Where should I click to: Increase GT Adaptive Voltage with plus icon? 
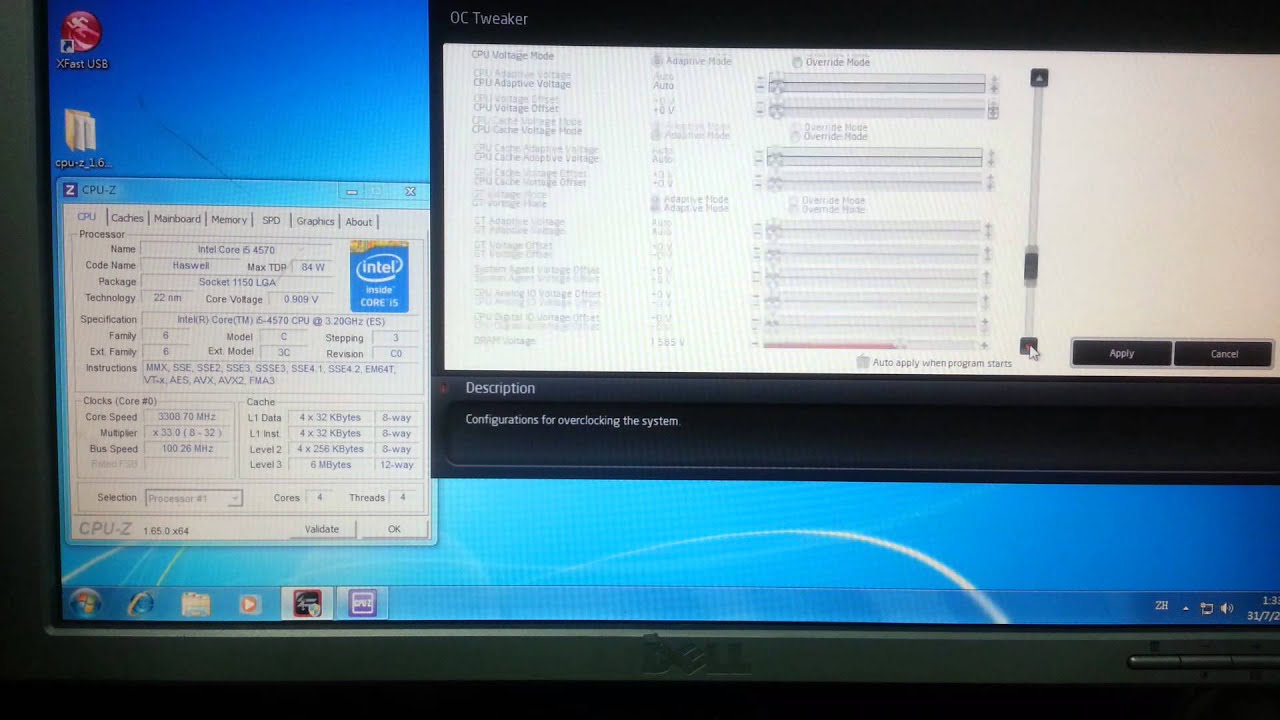(x=988, y=231)
